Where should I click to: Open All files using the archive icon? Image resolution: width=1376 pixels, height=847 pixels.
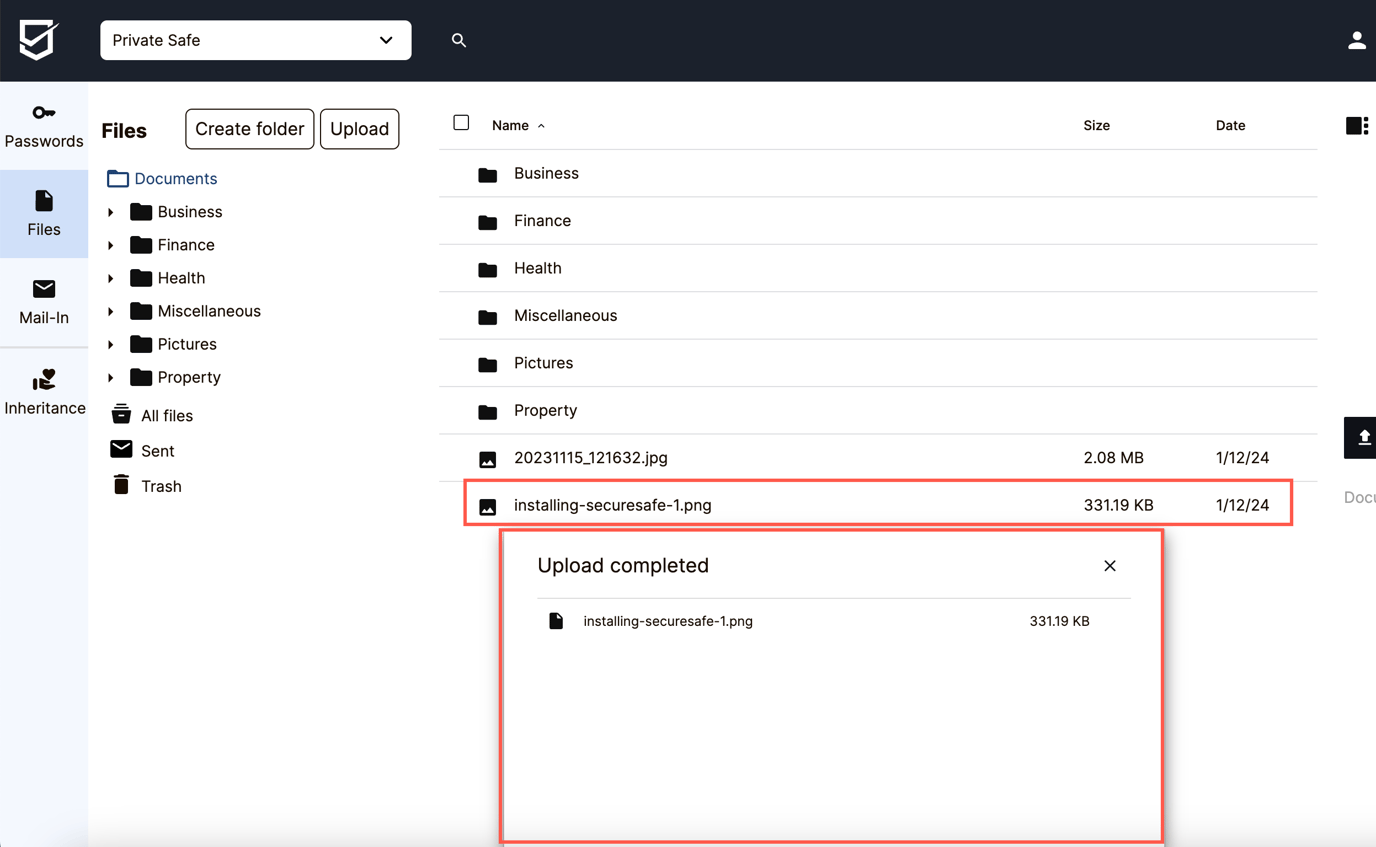click(121, 414)
